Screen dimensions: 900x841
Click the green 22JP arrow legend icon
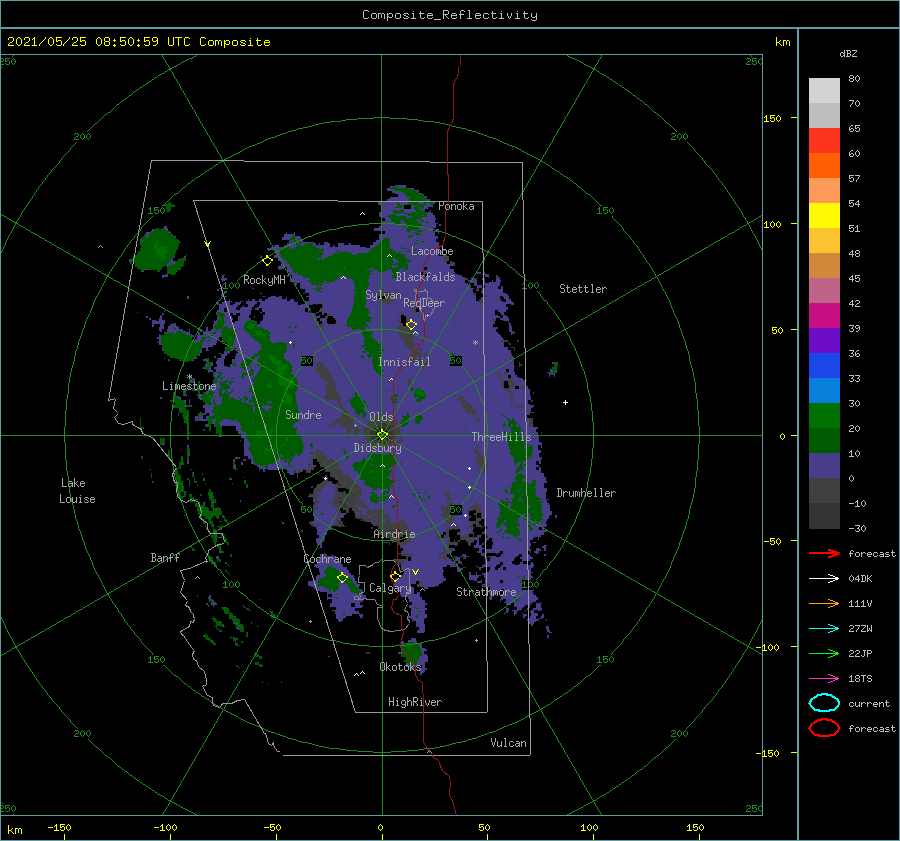824,653
